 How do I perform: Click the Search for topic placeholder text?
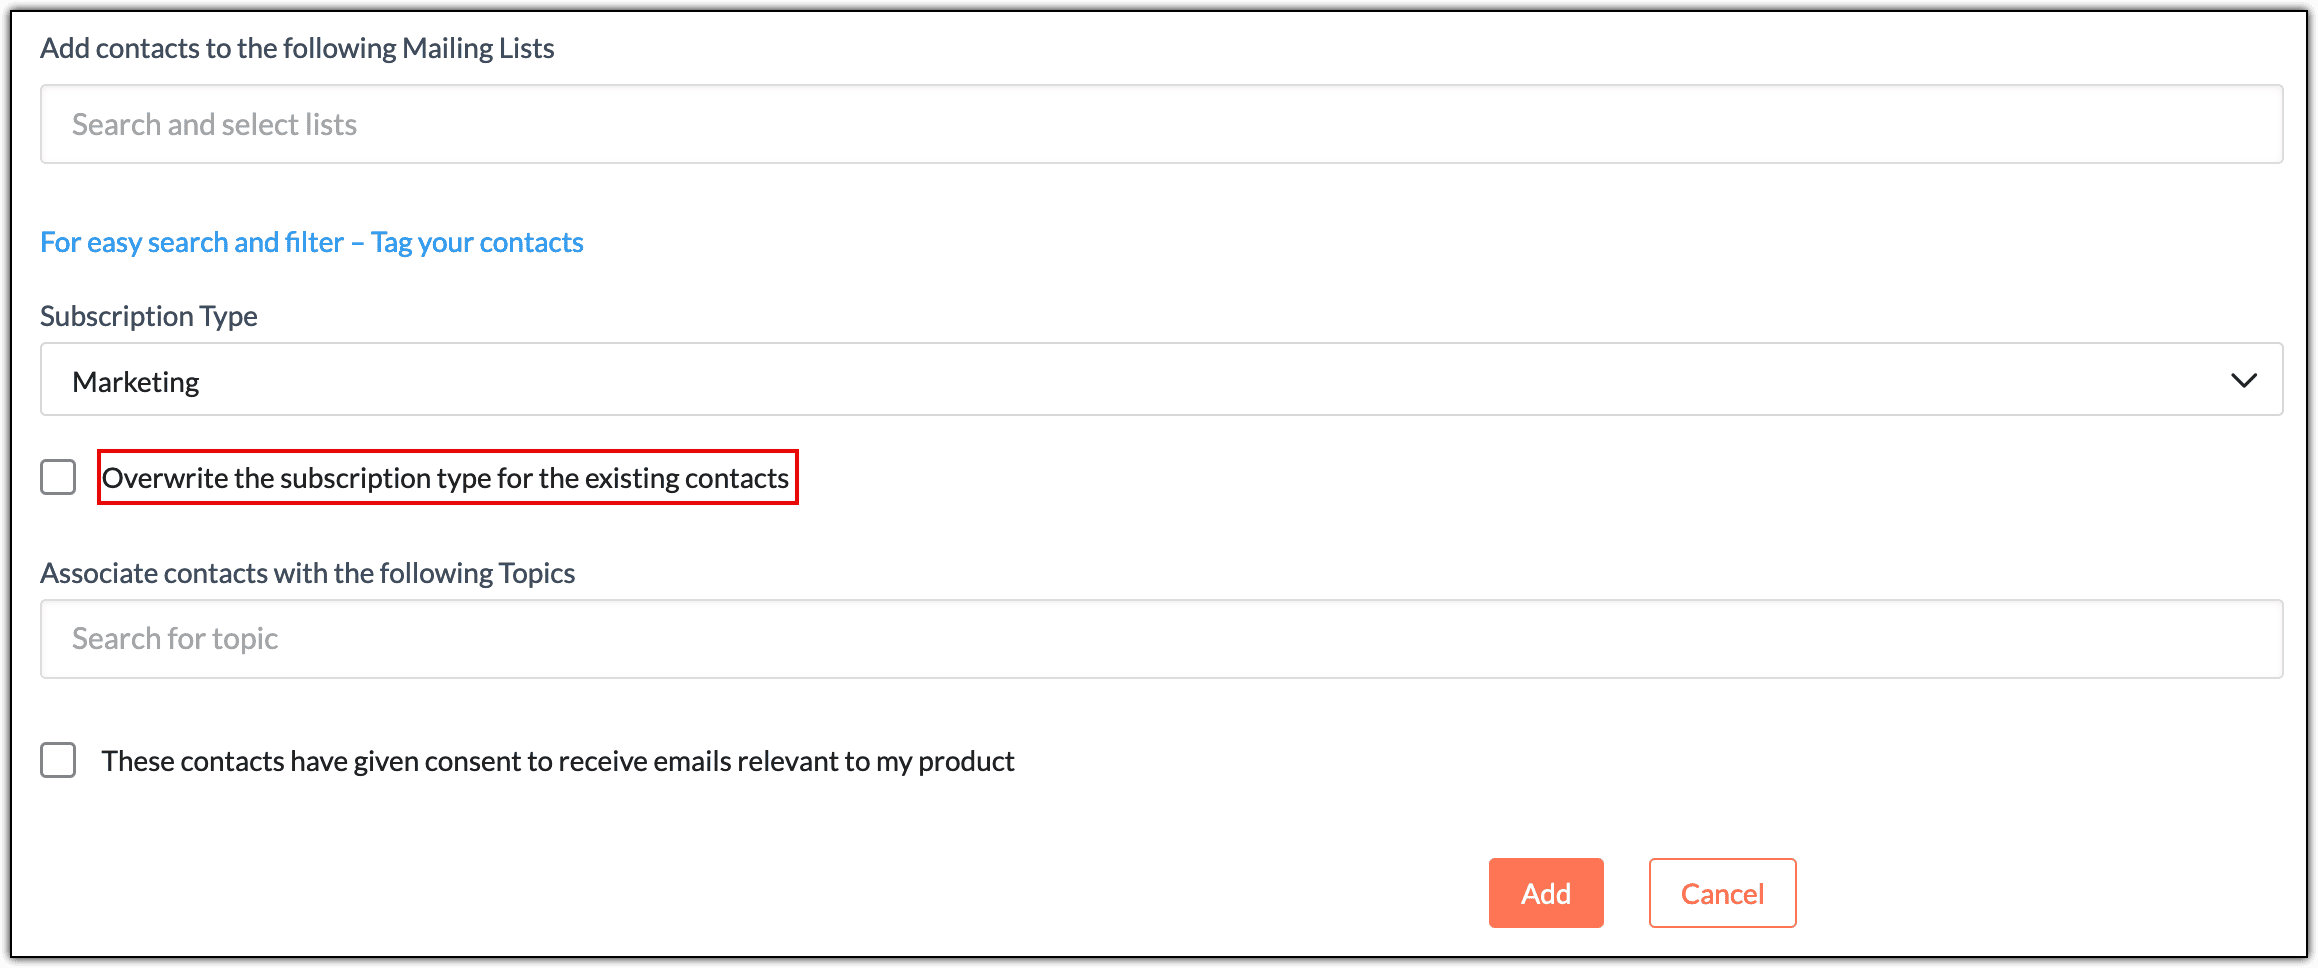point(175,639)
